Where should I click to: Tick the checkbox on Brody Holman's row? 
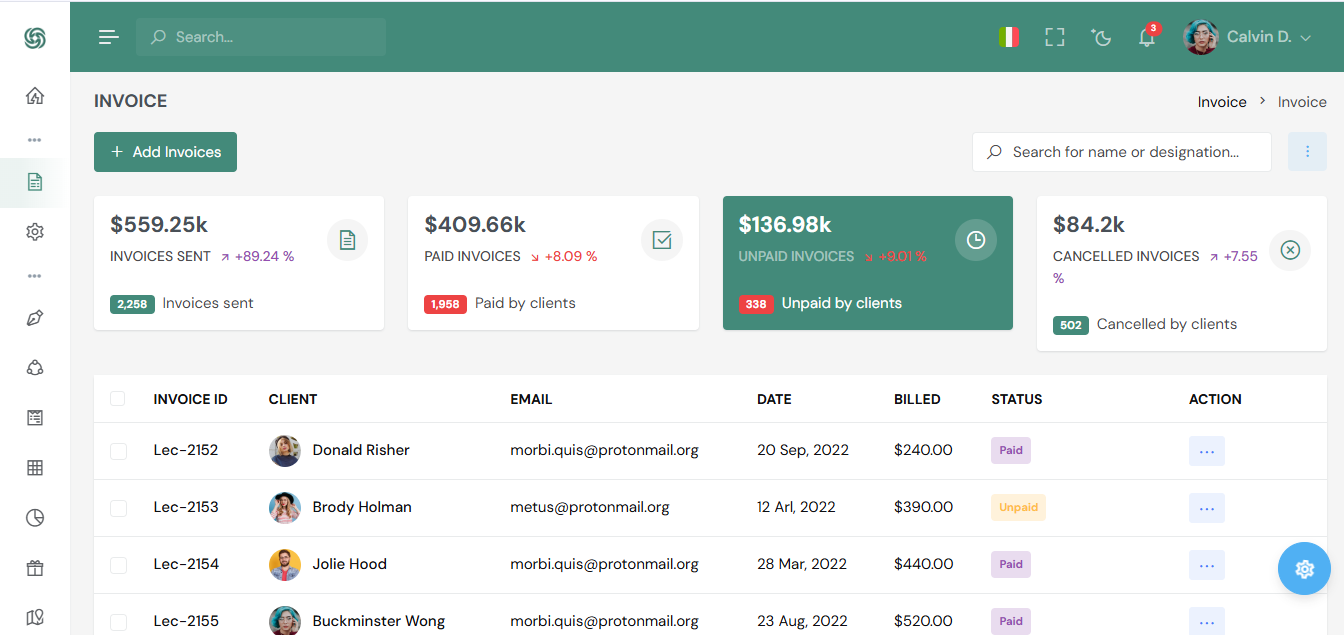coord(118,507)
